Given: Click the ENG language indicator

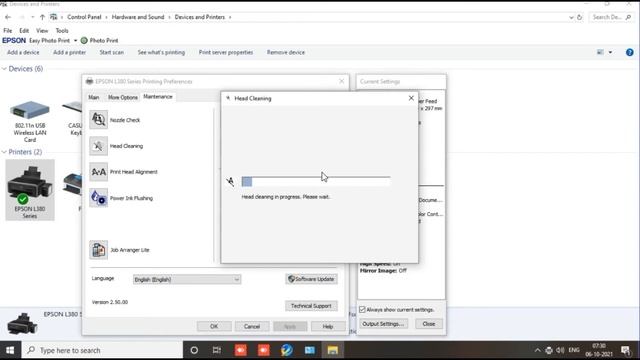Looking at the screenshot, I should coord(574,350).
